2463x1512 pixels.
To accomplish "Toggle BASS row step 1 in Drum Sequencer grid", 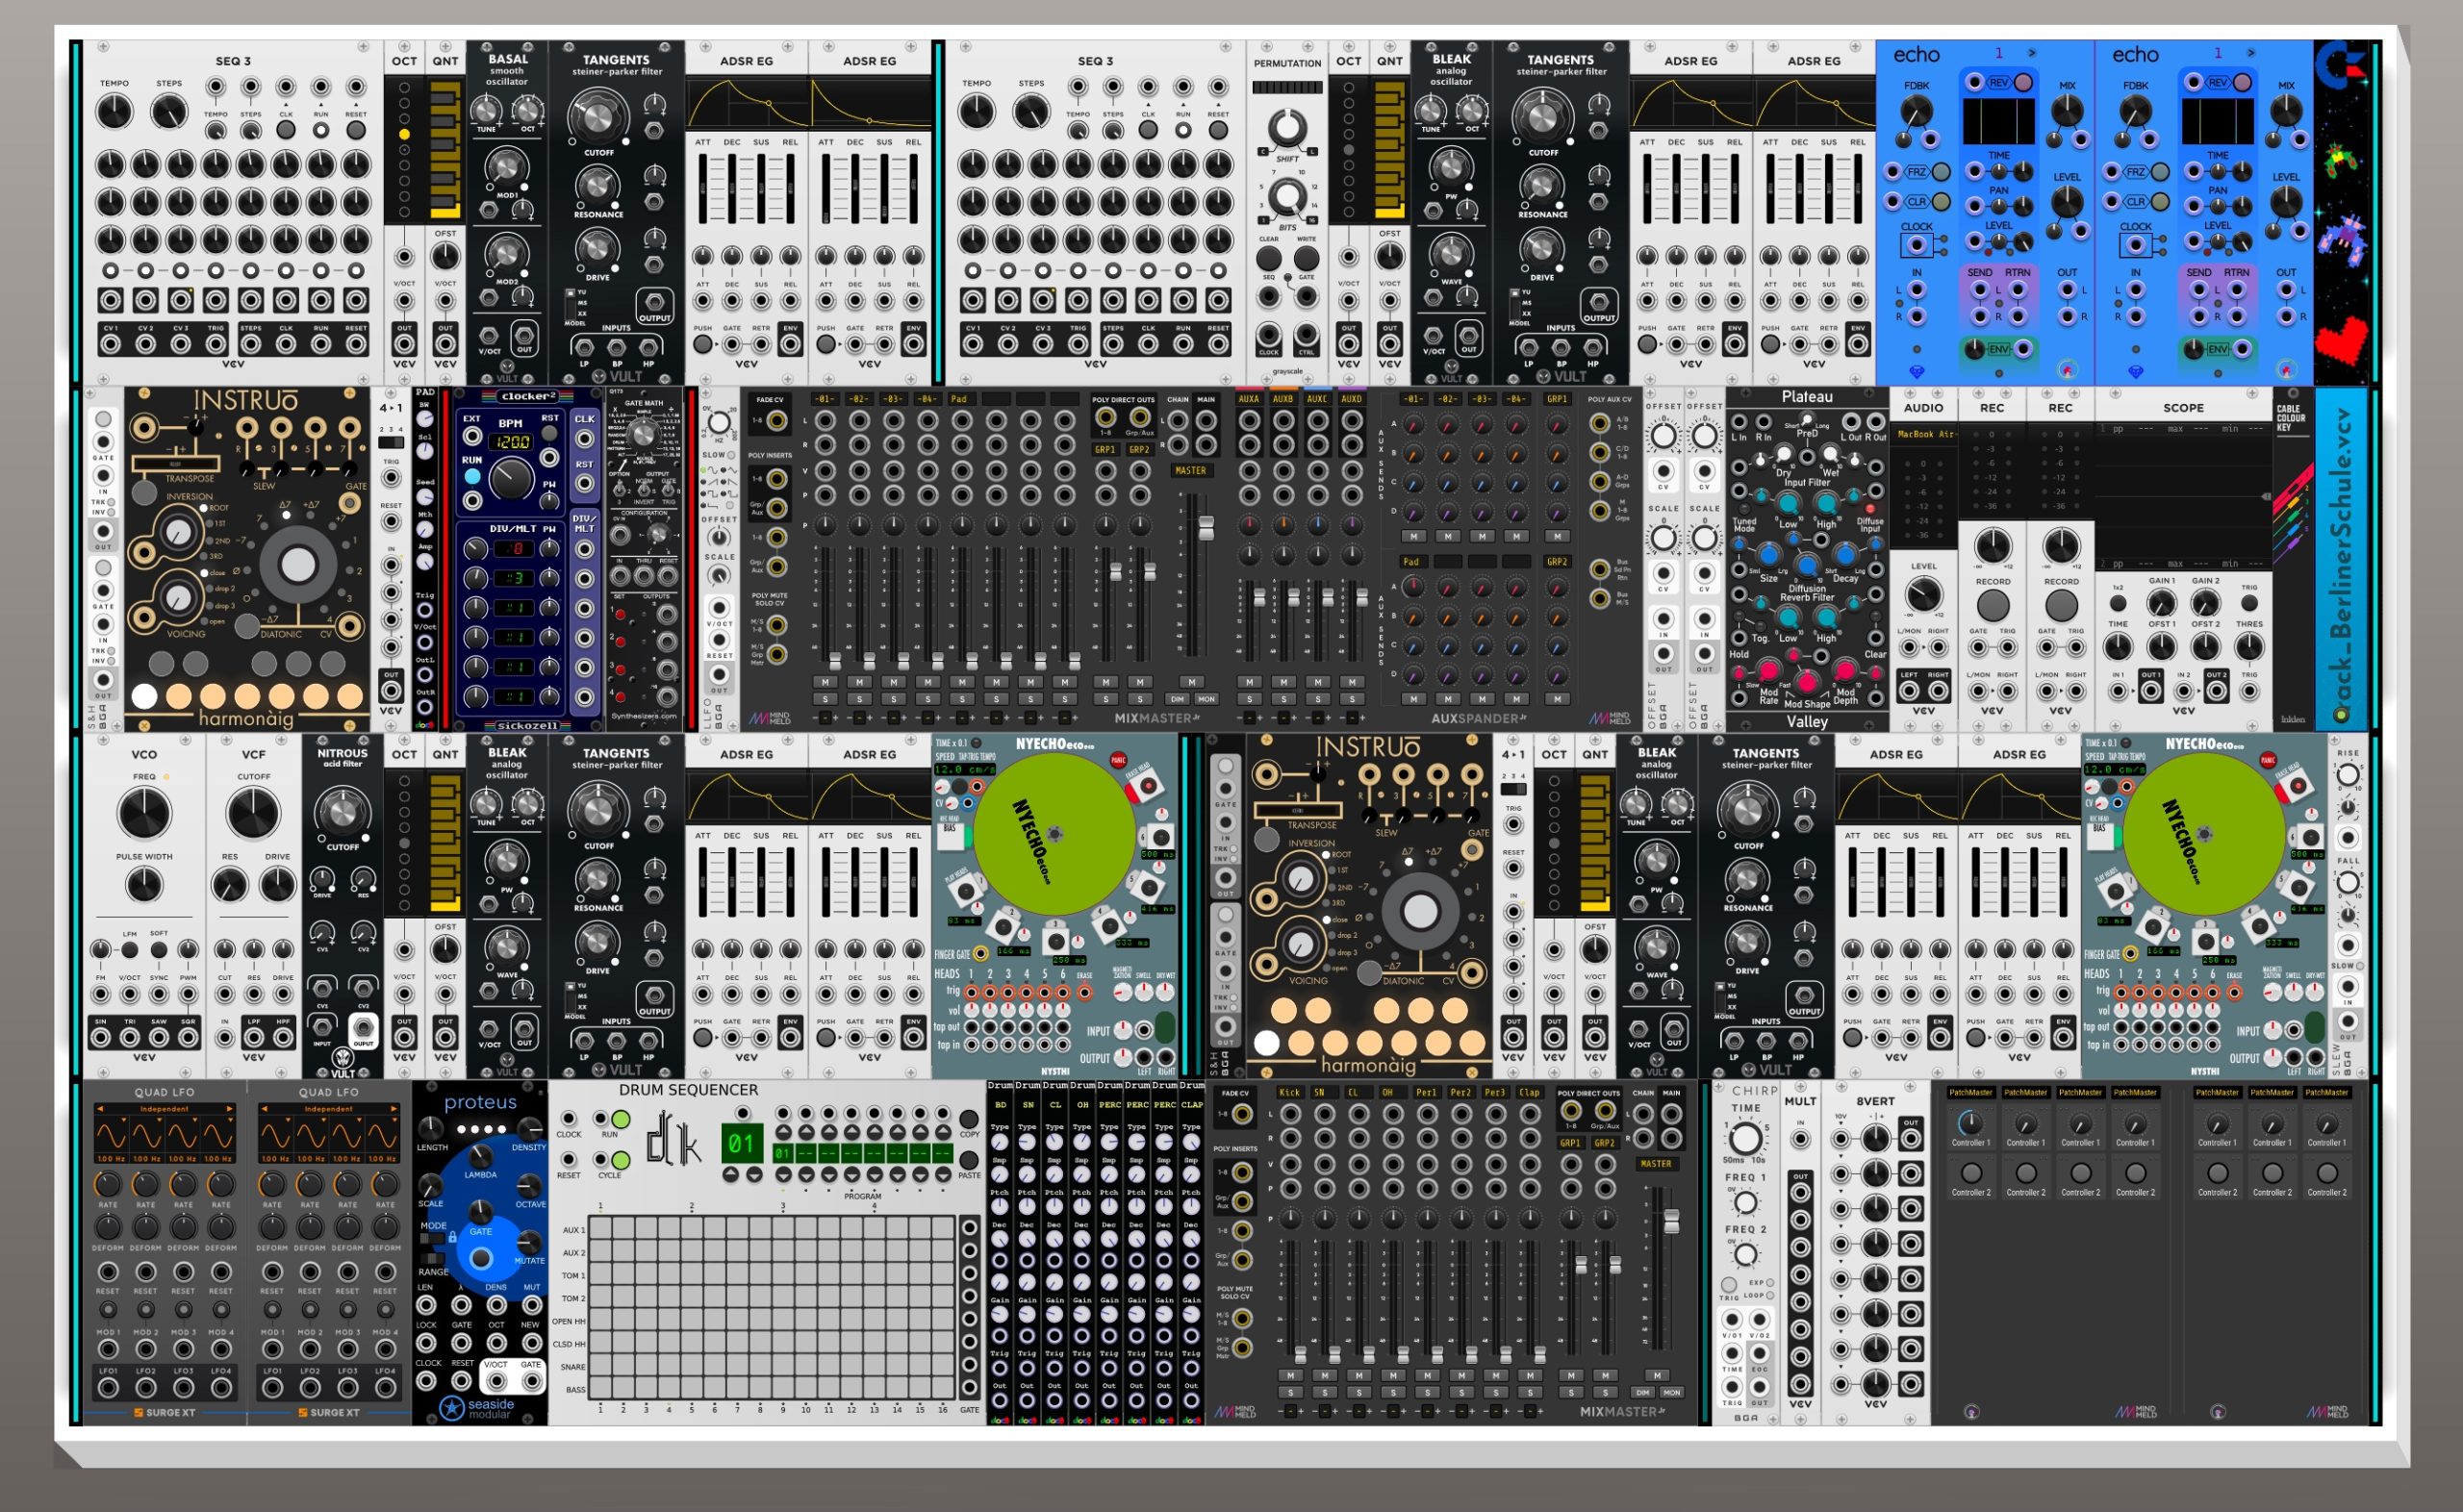I will pos(601,1389).
